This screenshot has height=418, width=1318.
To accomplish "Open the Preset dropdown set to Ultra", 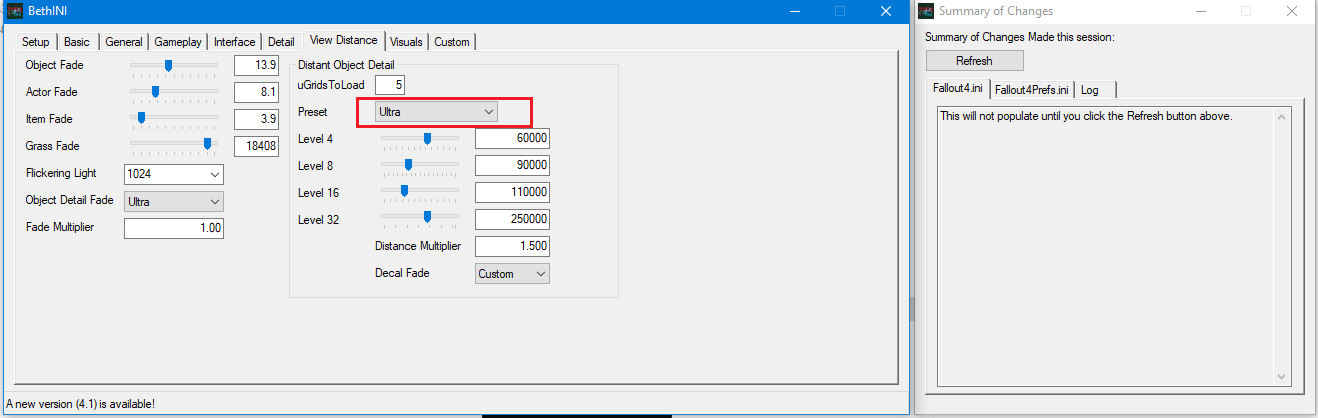I will pos(436,112).
